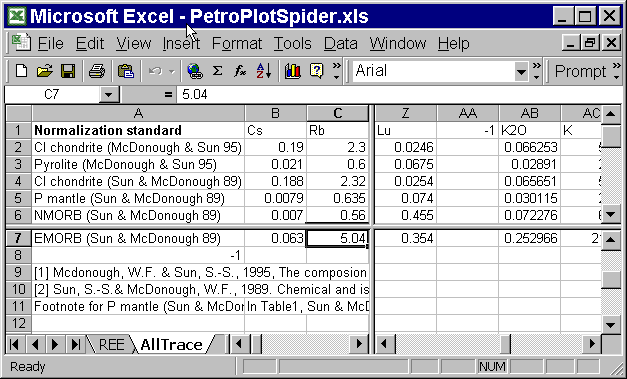Image resolution: width=627 pixels, height=379 pixels.
Task: Select column header AB
Action: pyautogui.click(x=529, y=114)
